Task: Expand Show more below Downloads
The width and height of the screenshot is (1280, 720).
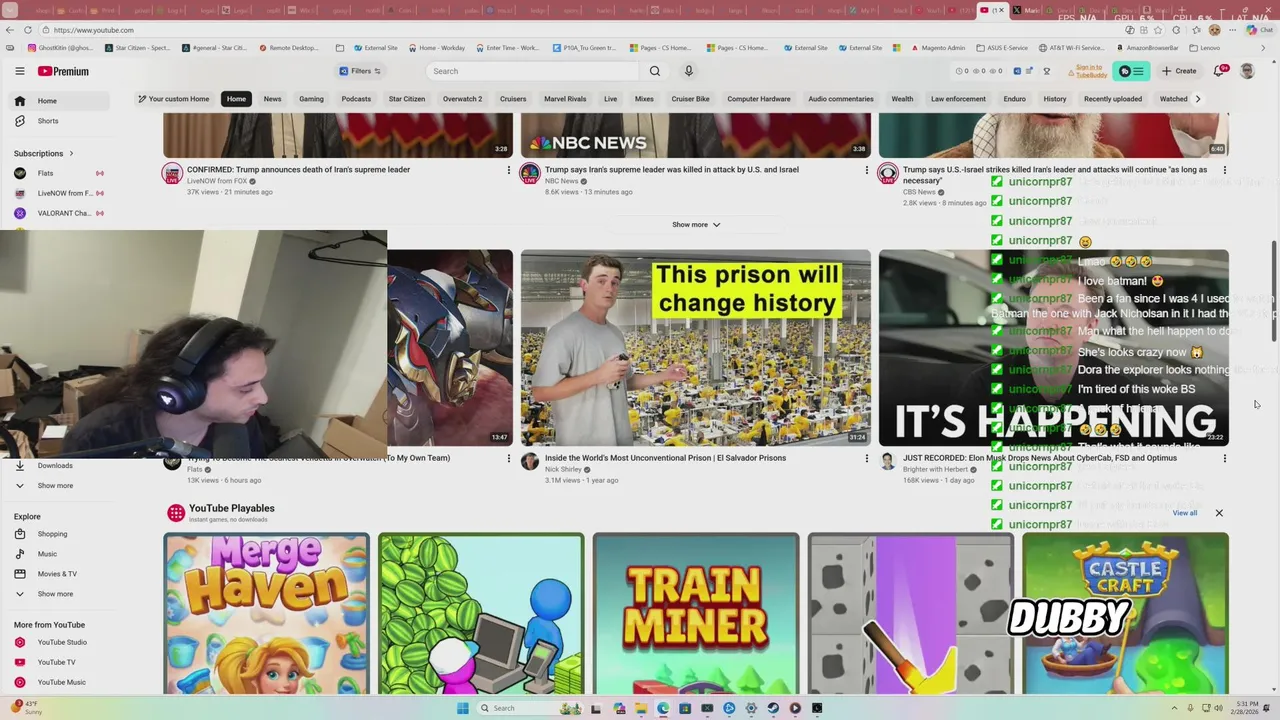Action: pyautogui.click(x=57, y=486)
